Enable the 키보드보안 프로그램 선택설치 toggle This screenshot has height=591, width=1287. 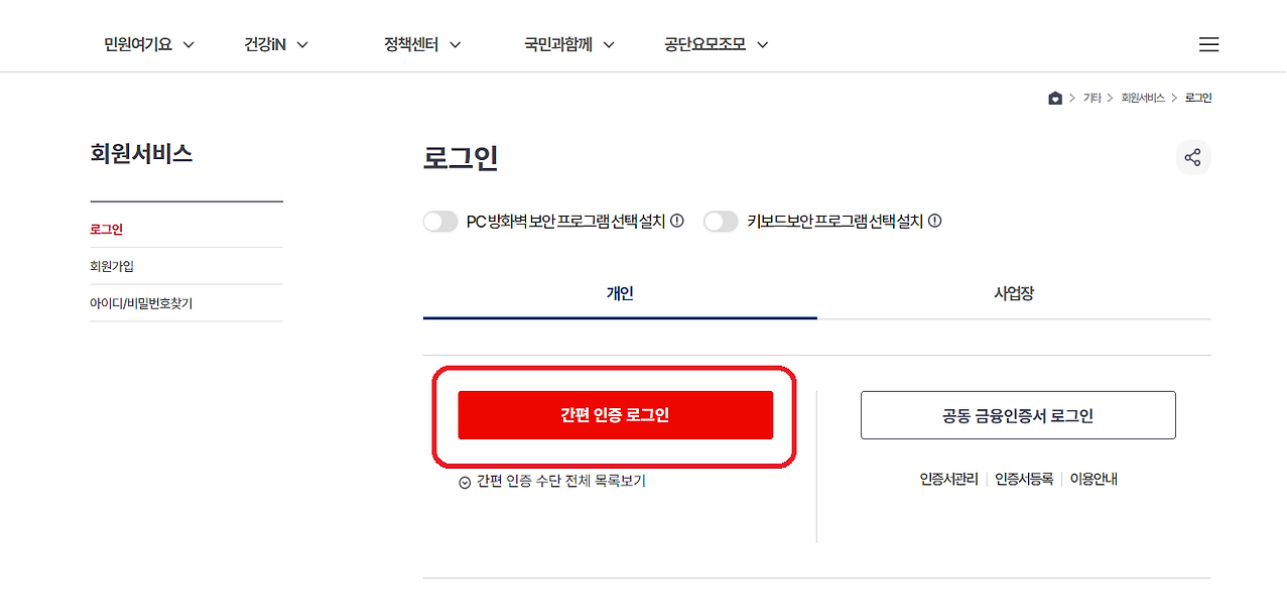(x=721, y=221)
